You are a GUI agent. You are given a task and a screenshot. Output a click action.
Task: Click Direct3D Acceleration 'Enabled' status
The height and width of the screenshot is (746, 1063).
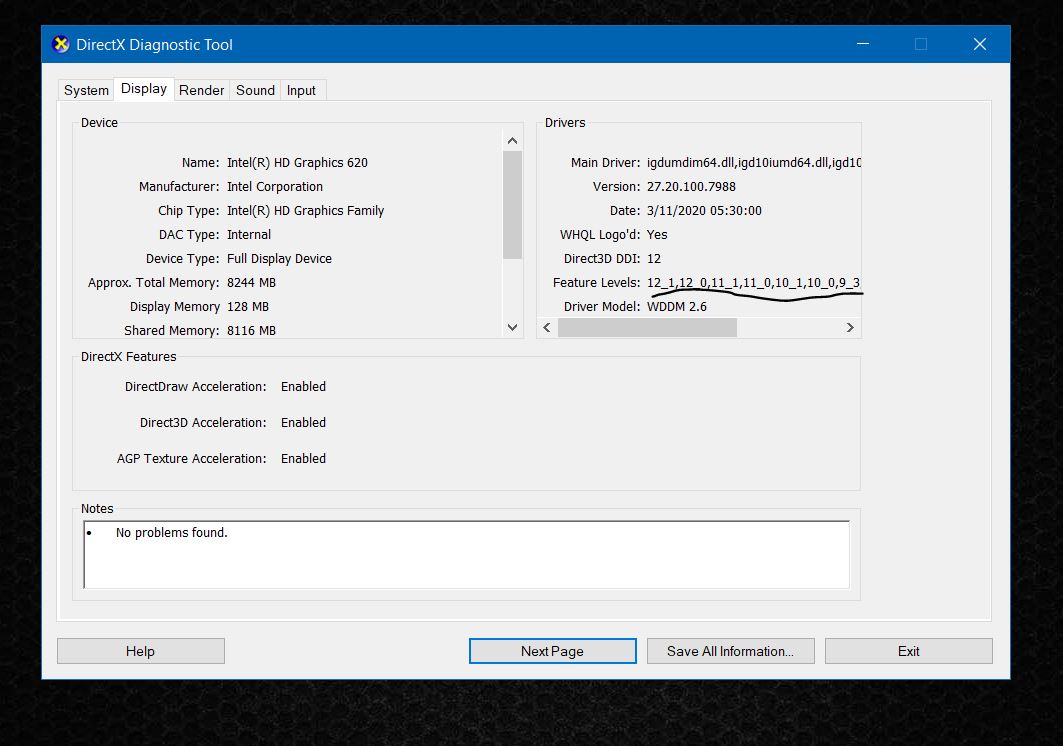pyautogui.click(x=303, y=423)
